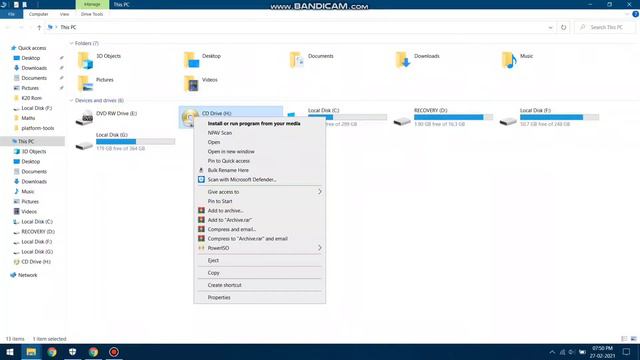This screenshot has height=360, width=640.
Task: Switch to large icons view in status bar
Action: (633, 339)
